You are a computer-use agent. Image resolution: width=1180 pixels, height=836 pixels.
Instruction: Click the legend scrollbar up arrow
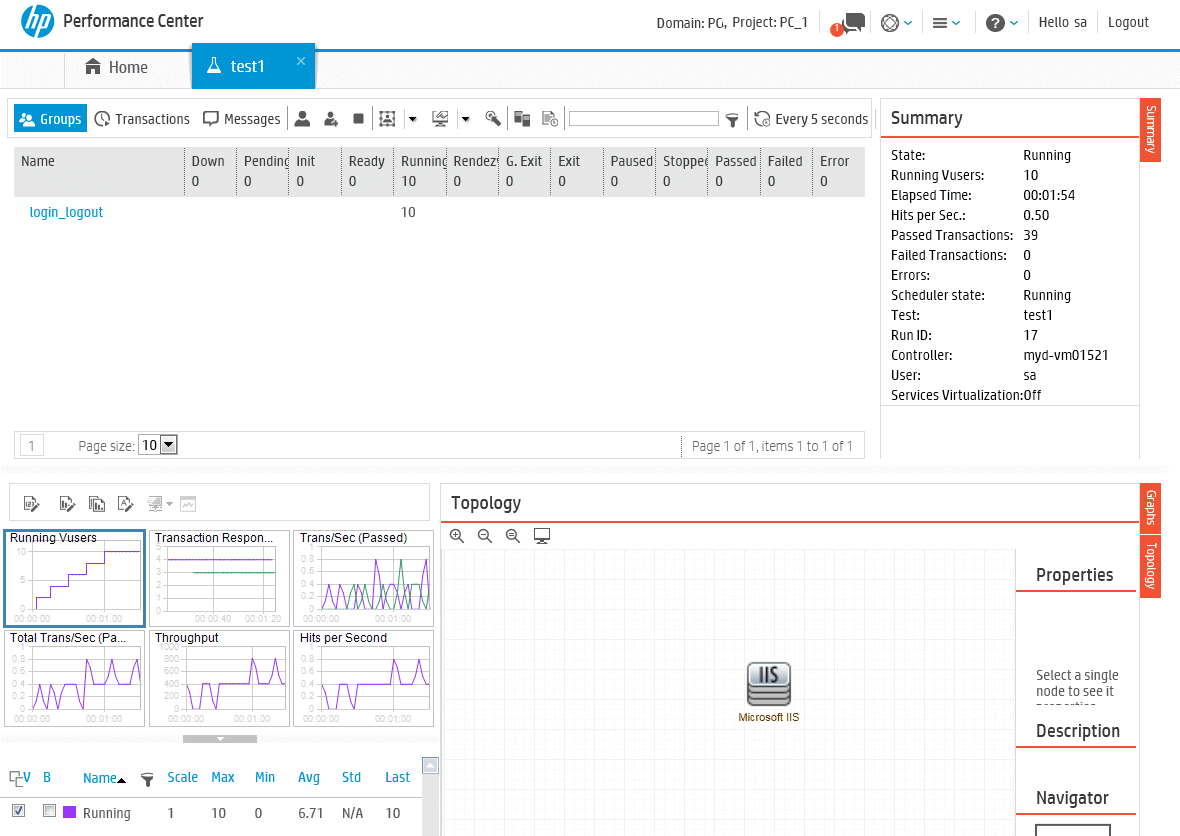tap(430, 765)
